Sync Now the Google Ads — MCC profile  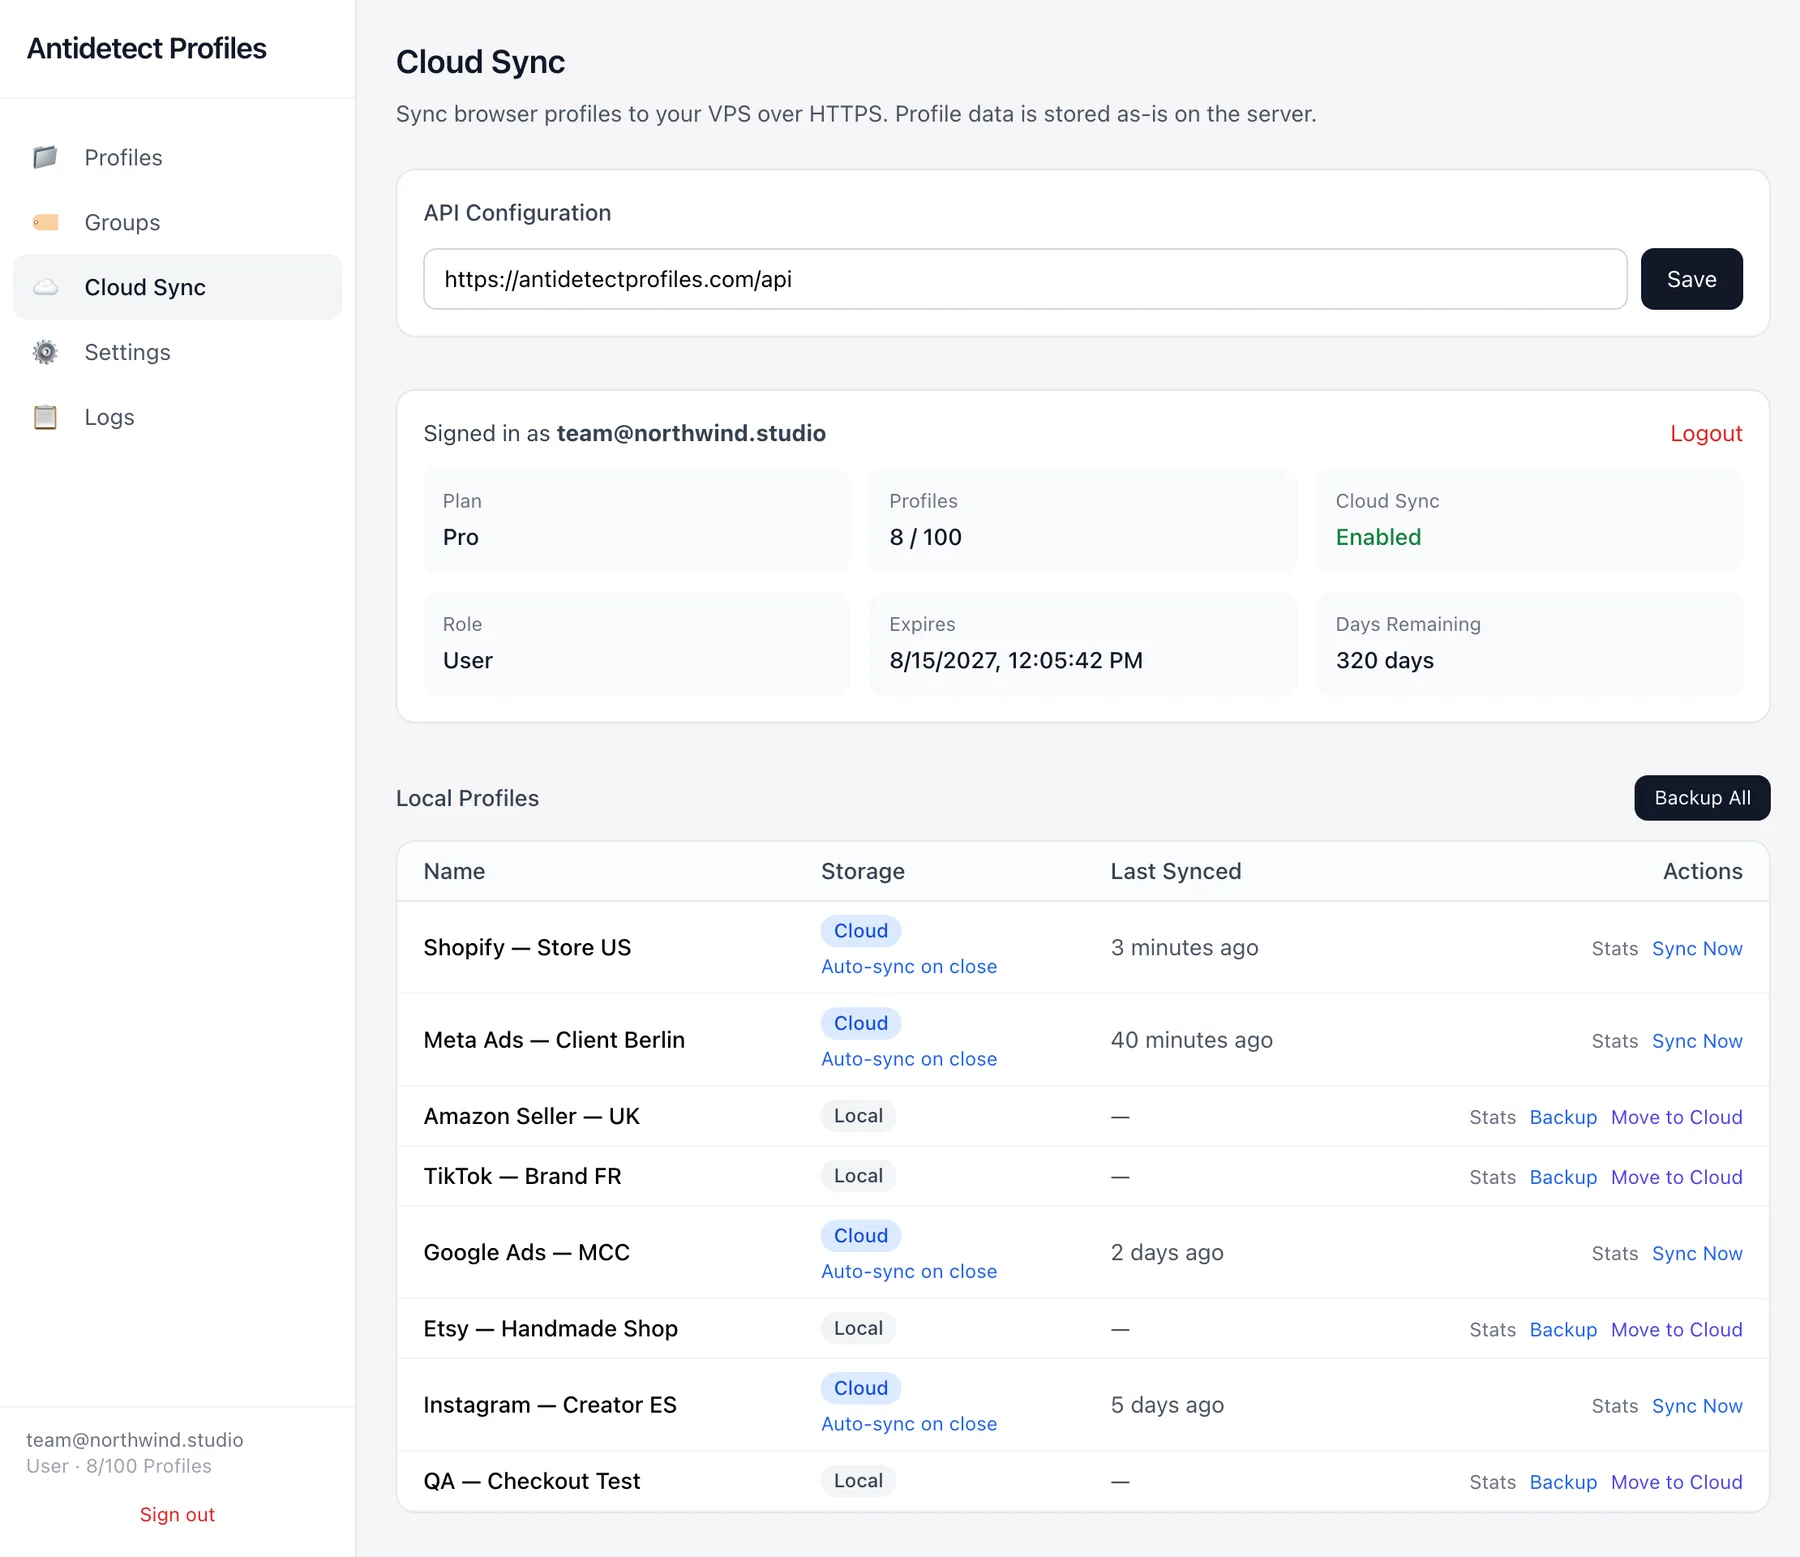[1697, 1253]
